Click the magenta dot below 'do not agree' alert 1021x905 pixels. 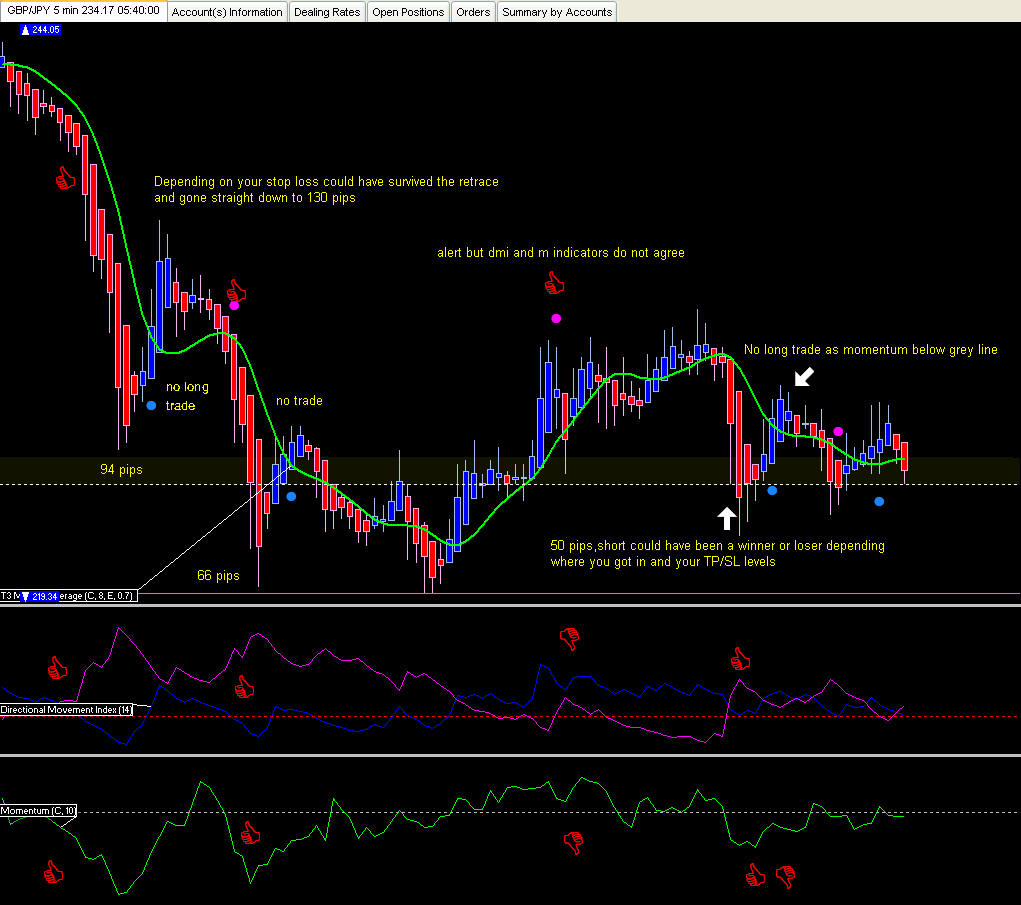point(556,318)
